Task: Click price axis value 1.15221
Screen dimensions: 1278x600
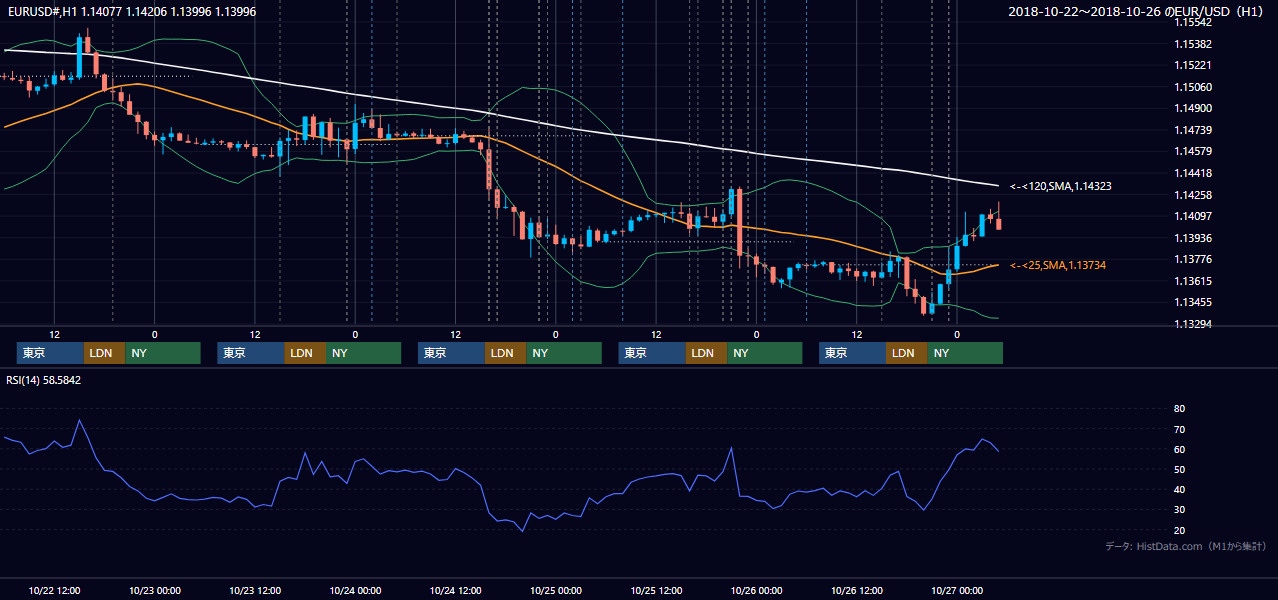Action: click(x=1193, y=65)
